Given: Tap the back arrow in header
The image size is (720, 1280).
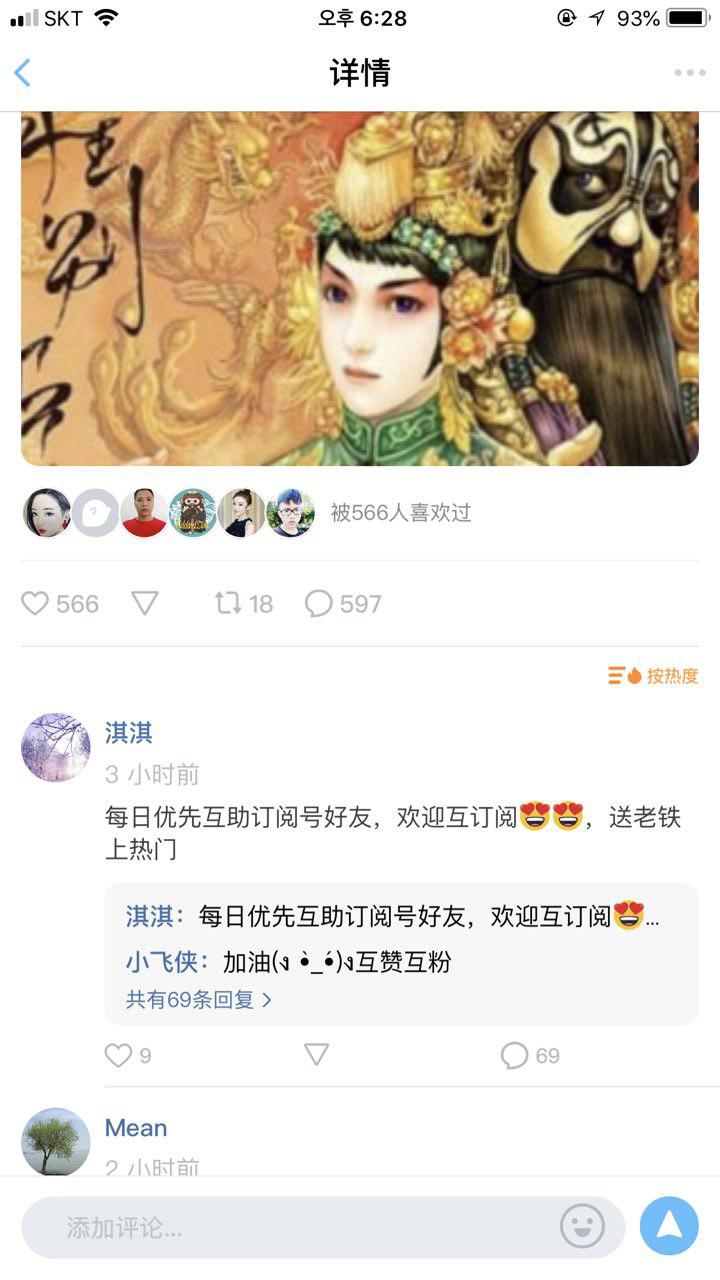Looking at the screenshot, I should 23,73.
